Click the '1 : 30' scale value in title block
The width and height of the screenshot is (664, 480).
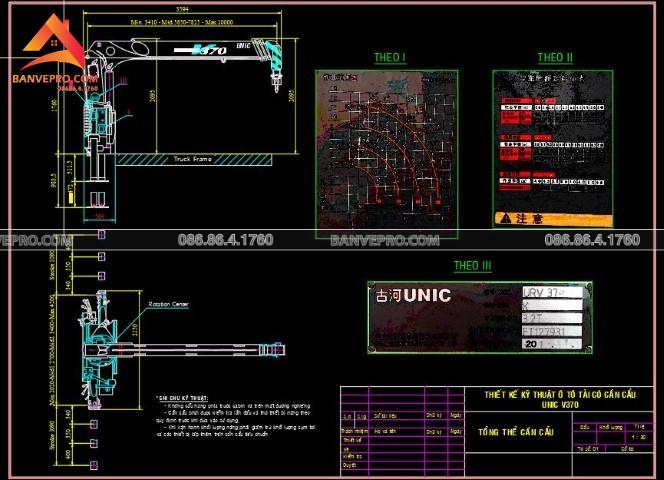tap(639, 437)
